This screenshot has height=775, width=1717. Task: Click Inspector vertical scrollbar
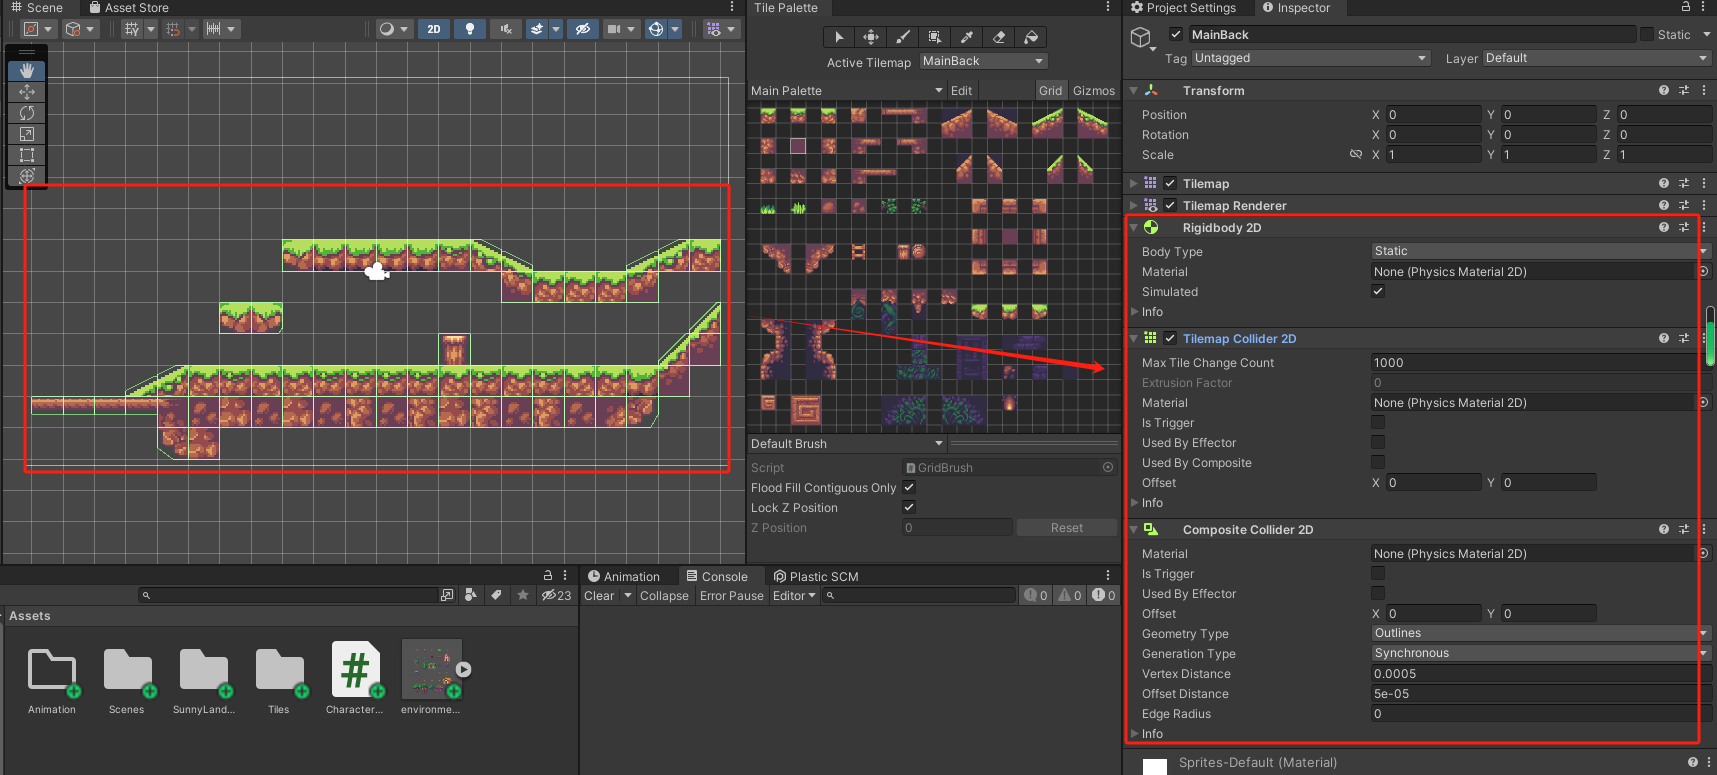pyautogui.click(x=1710, y=336)
